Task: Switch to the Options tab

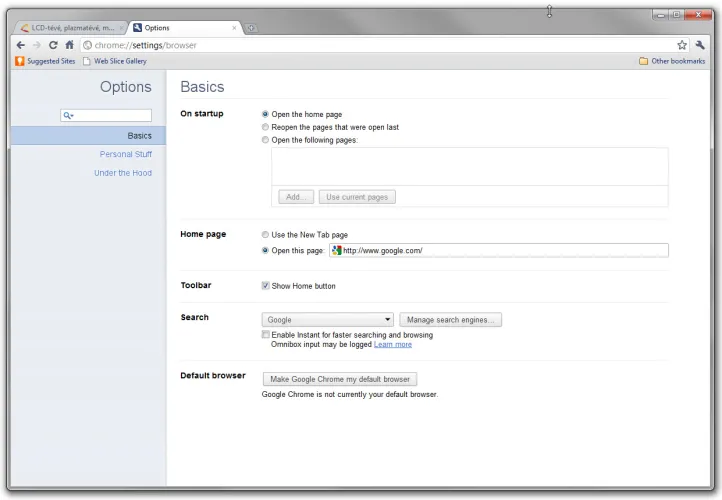Action: coord(185,28)
